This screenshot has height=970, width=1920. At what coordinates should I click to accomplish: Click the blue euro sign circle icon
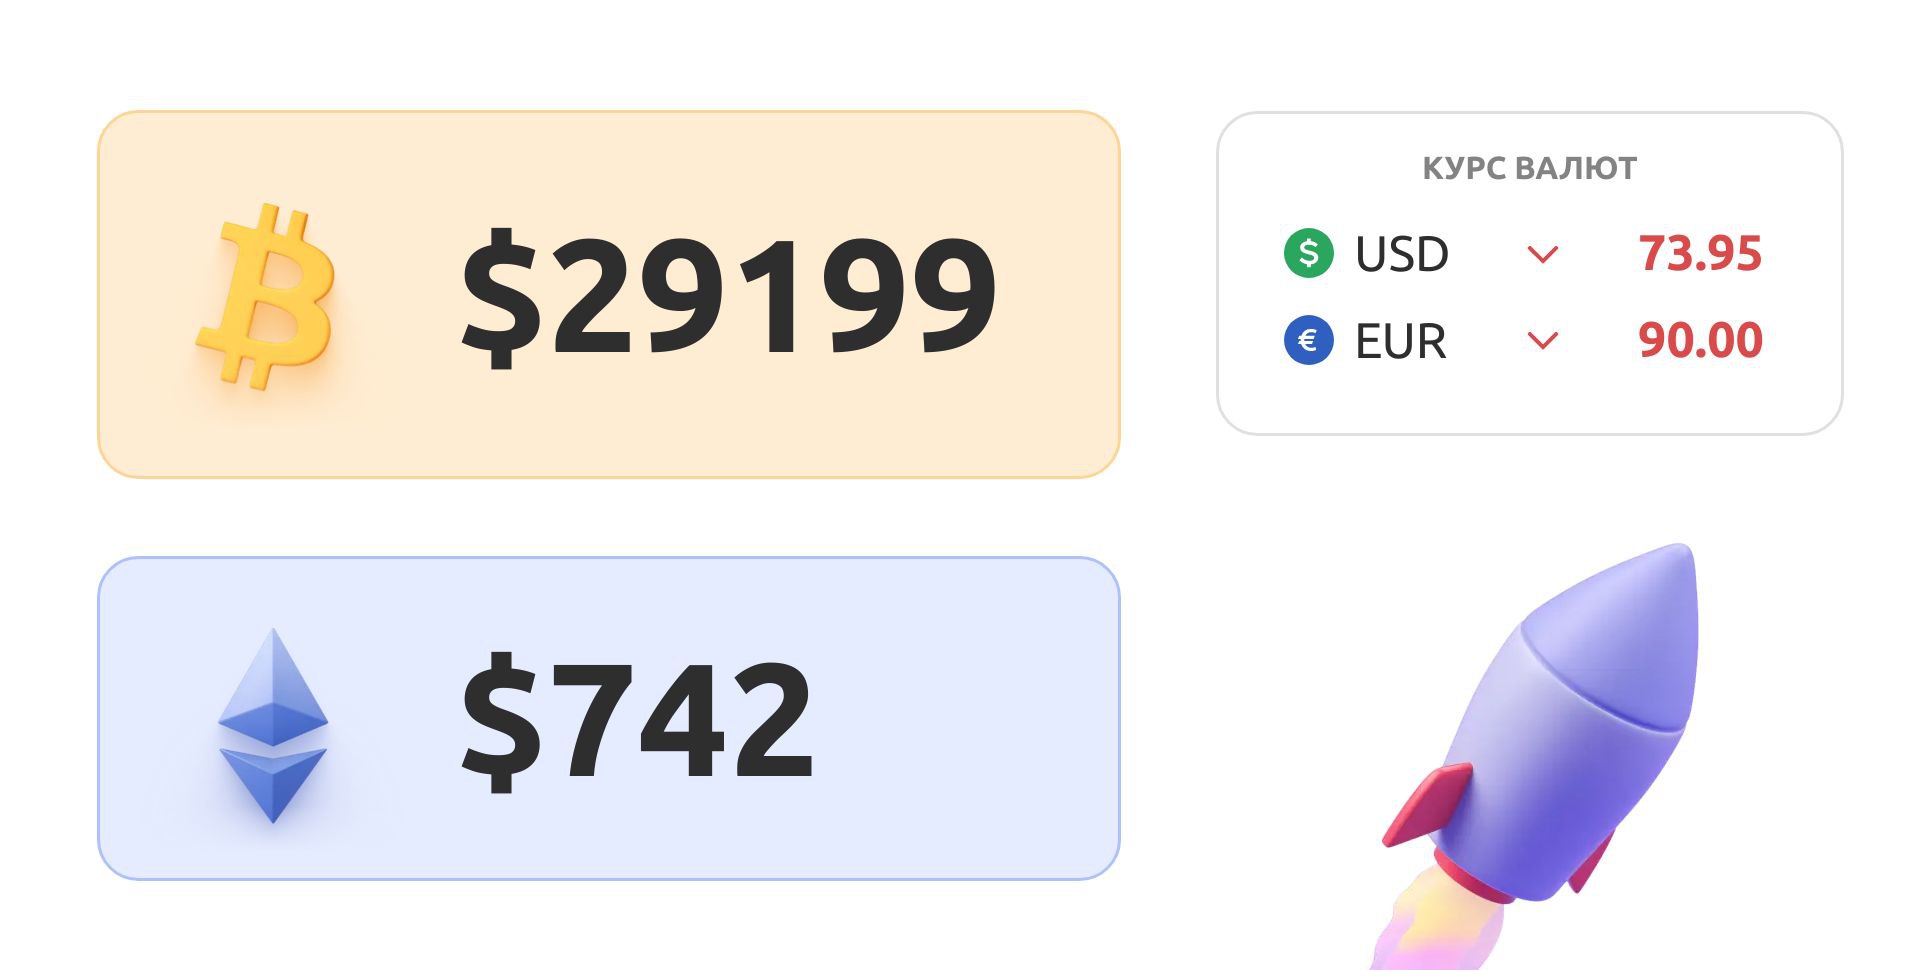point(1308,340)
